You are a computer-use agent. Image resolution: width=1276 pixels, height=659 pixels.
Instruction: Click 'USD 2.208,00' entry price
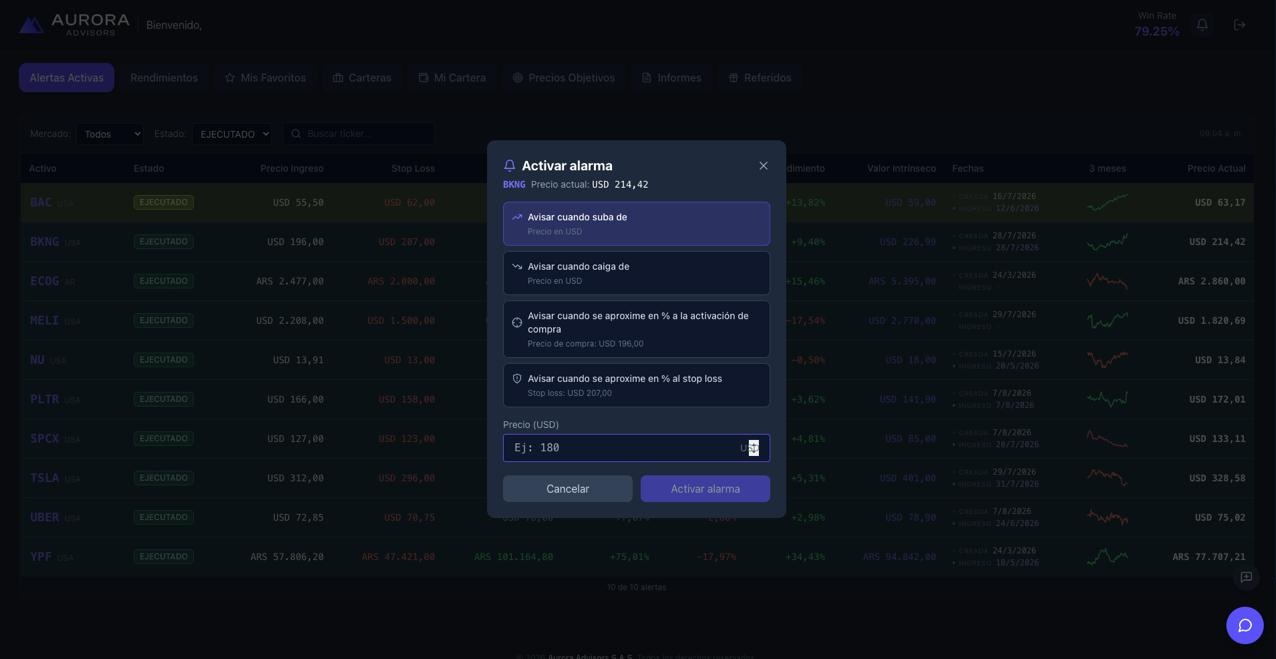point(290,321)
